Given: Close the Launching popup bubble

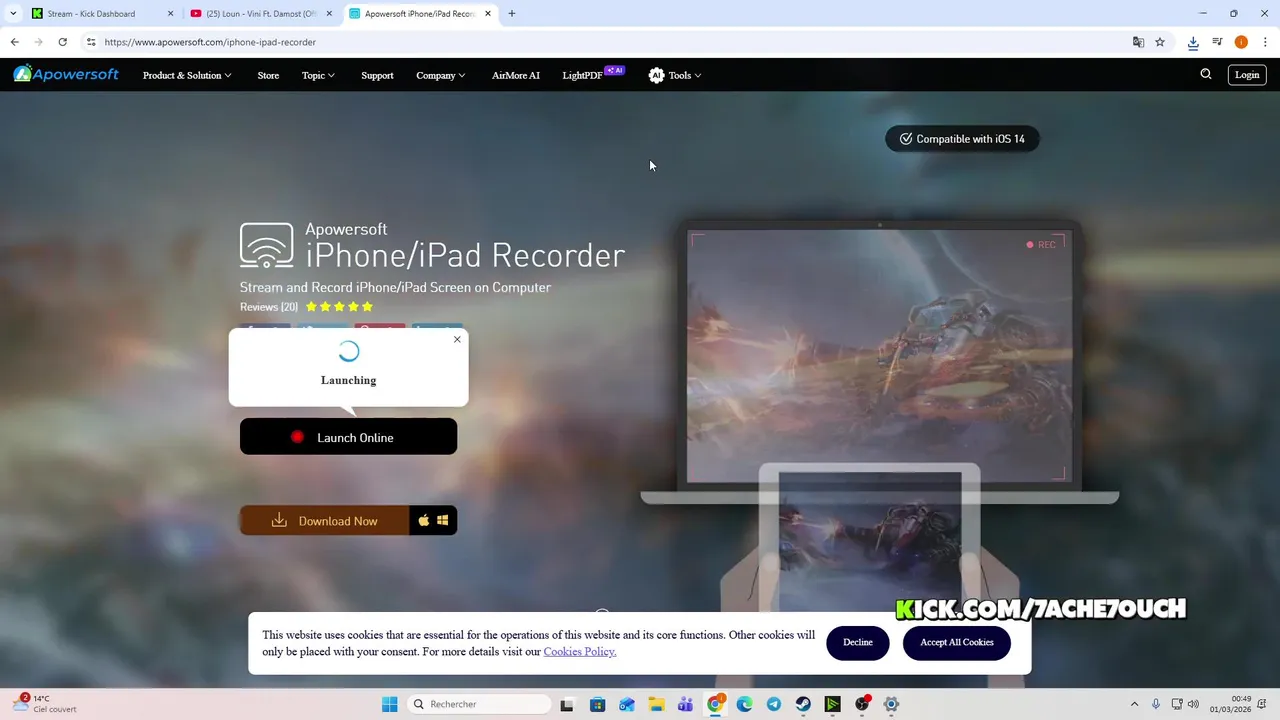Looking at the screenshot, I should (457, 339).
